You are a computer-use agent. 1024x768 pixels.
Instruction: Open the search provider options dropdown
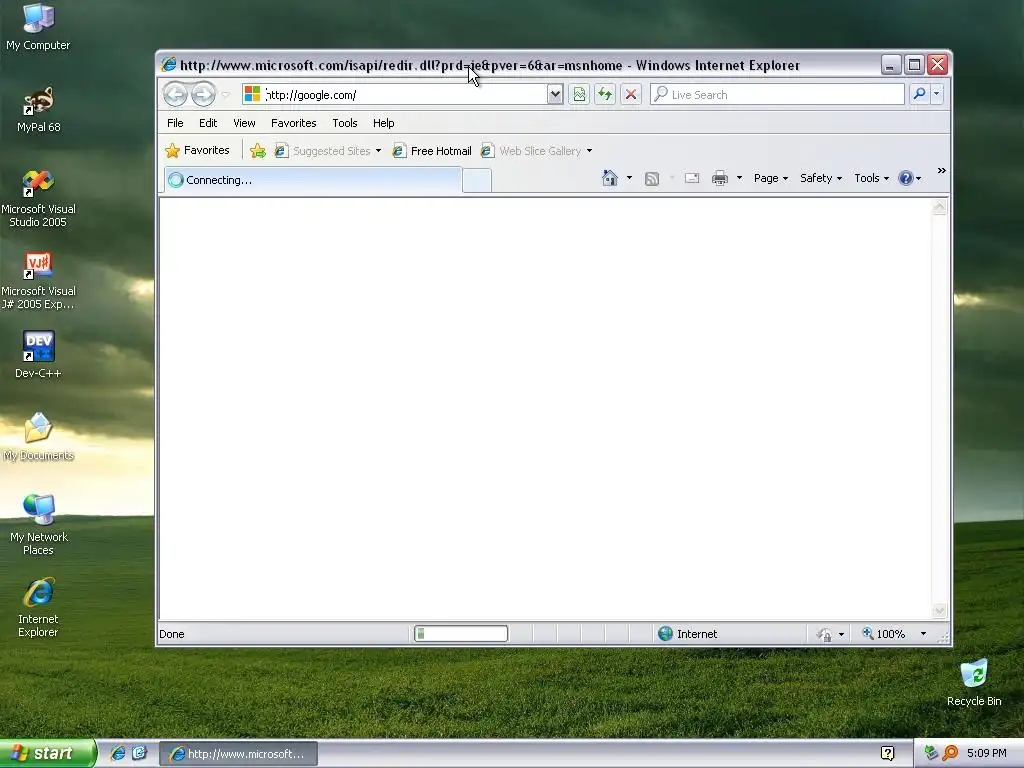click(936, 94)
